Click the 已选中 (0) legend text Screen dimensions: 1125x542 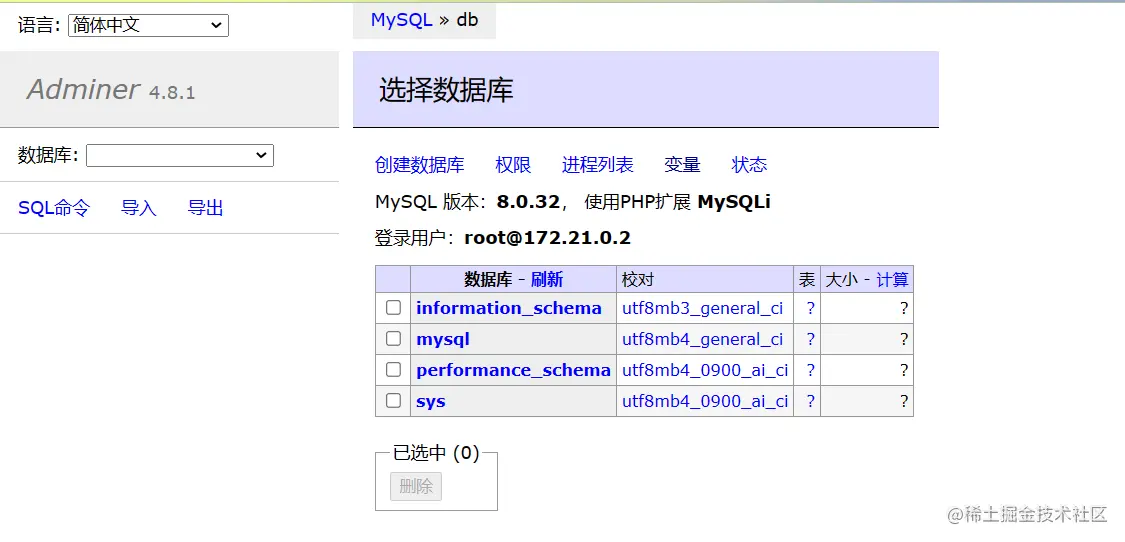[436, 453]
